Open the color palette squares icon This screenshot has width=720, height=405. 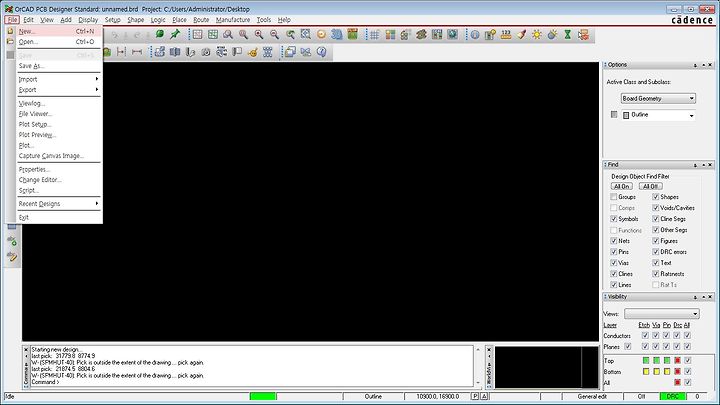pos(390,34)
